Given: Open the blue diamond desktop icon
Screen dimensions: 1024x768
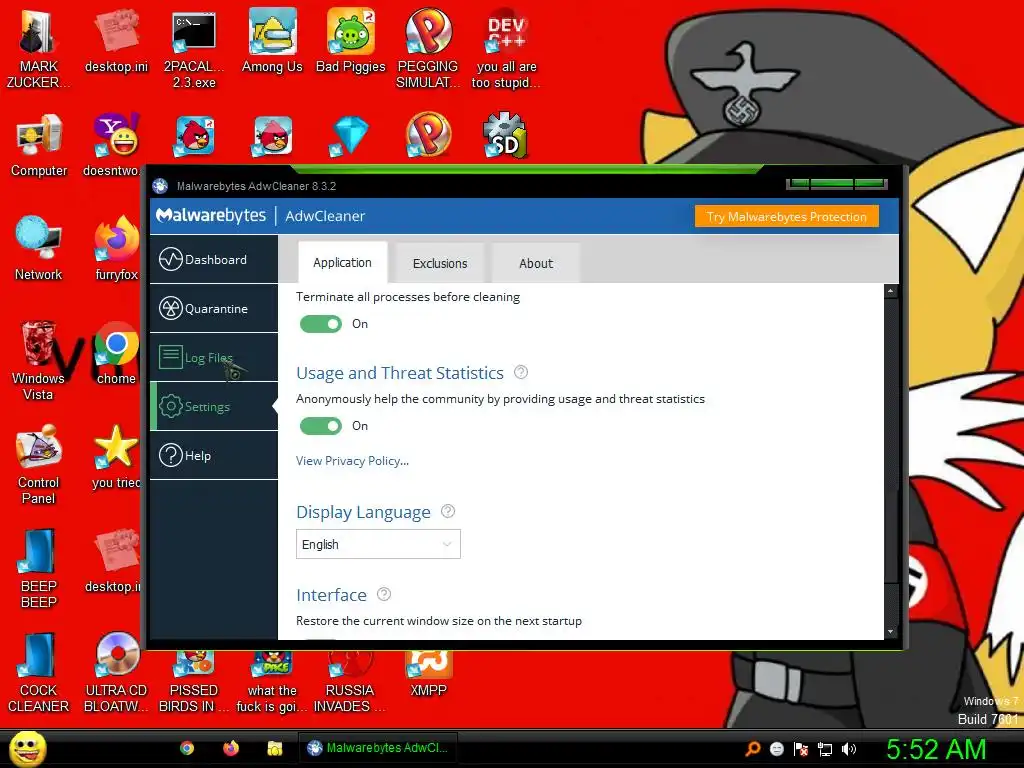Looking at the screenshot, I should pyautogui.click(x=349, y=136).
